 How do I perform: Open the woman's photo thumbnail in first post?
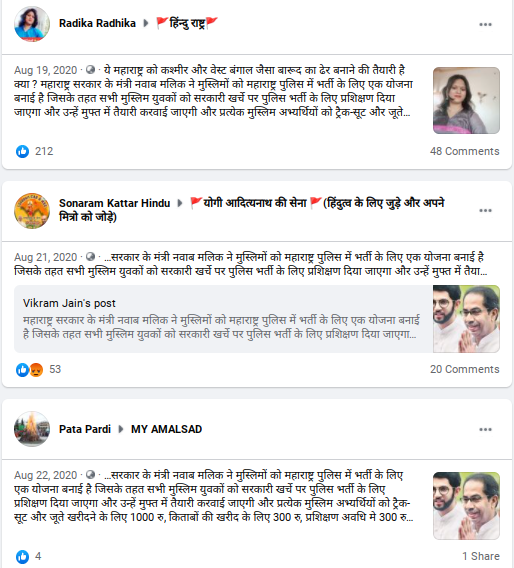[x=466, y=100]
